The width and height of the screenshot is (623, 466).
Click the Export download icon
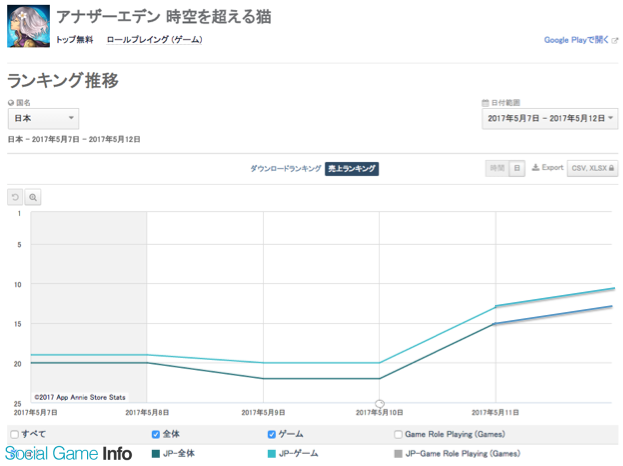[536, 168]
